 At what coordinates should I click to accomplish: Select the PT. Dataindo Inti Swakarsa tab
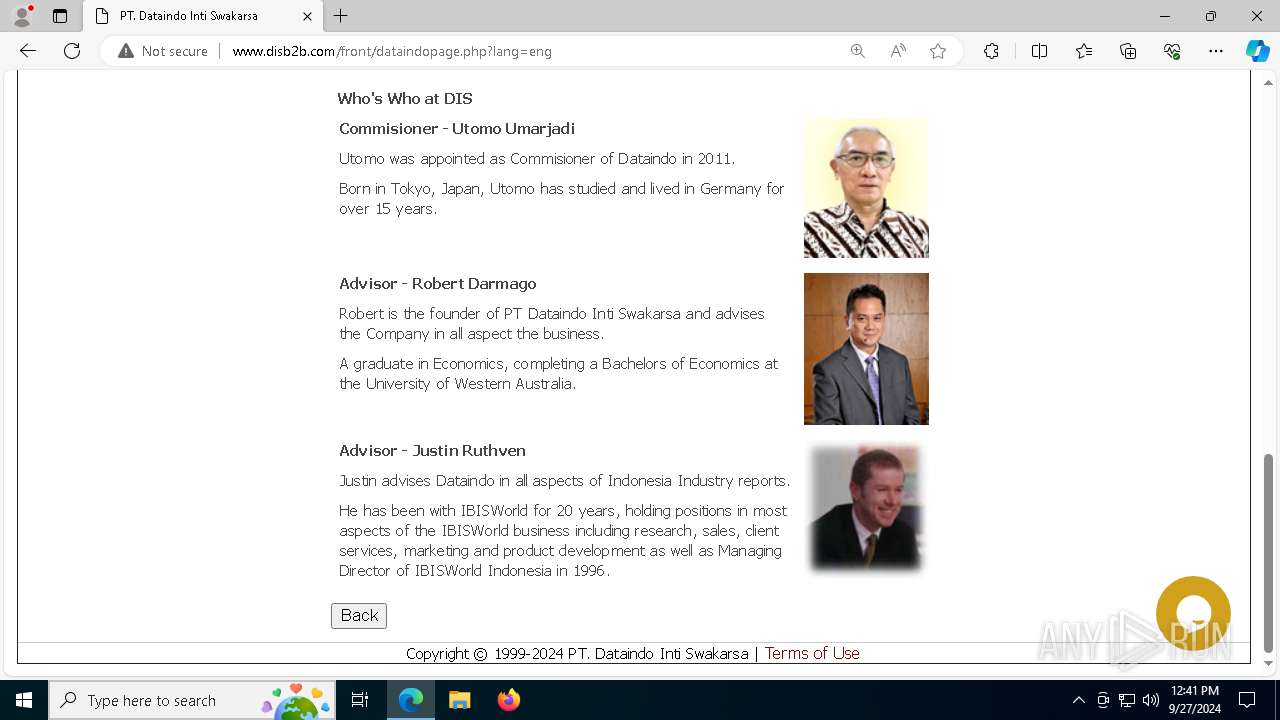(202, 16)
